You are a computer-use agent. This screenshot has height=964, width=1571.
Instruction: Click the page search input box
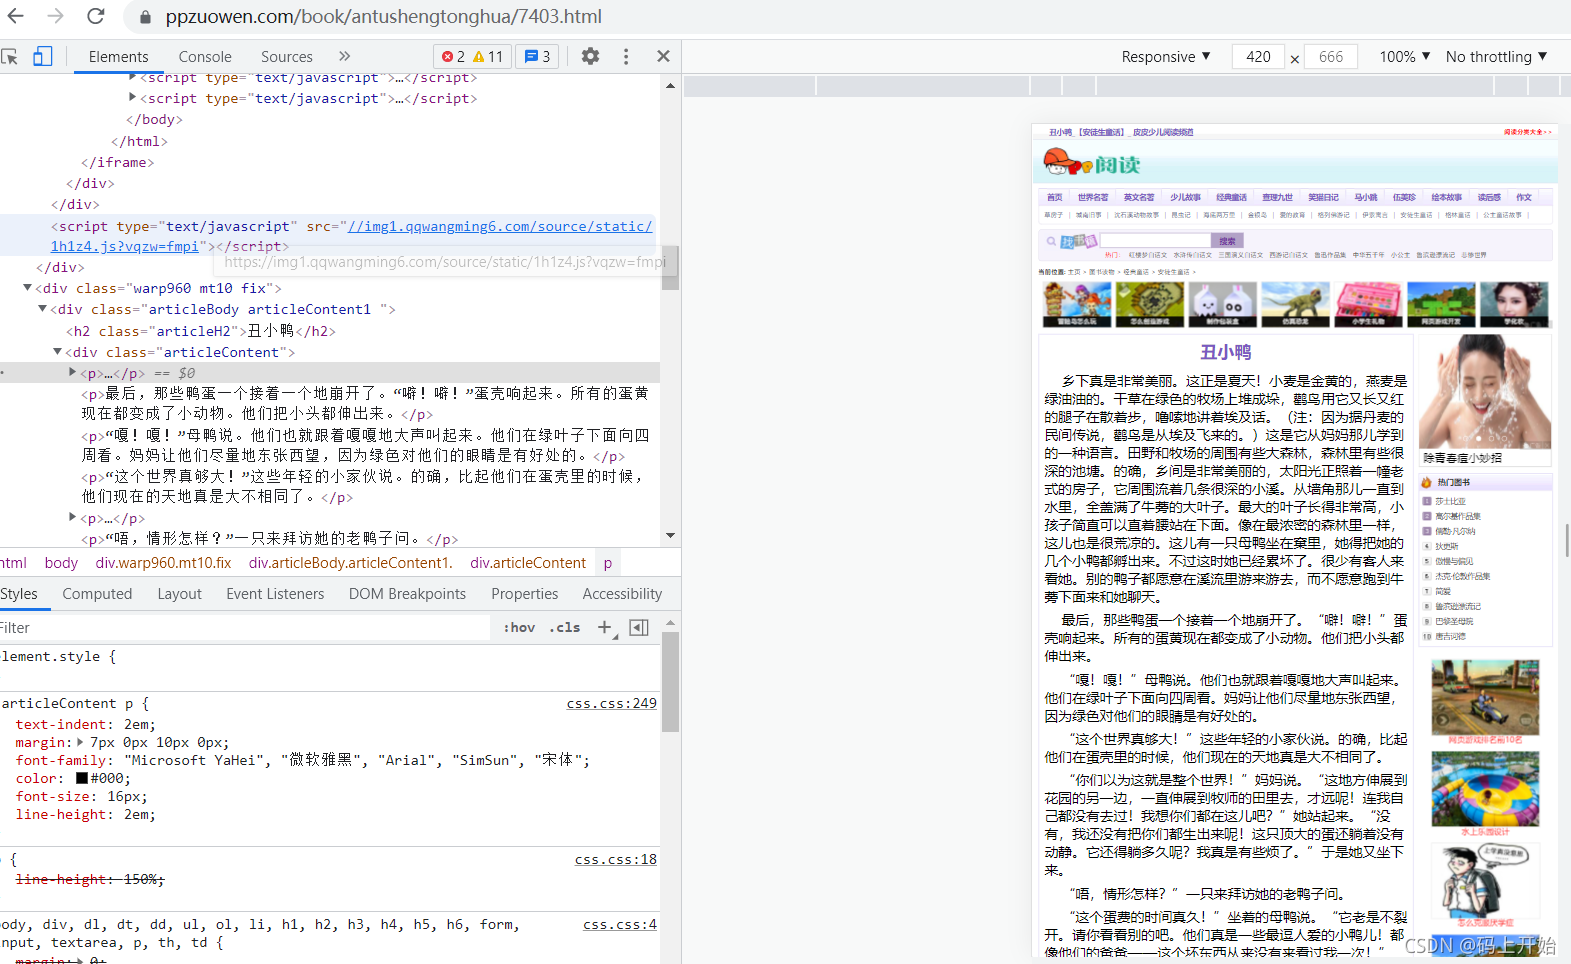[x=1155, y=241]
